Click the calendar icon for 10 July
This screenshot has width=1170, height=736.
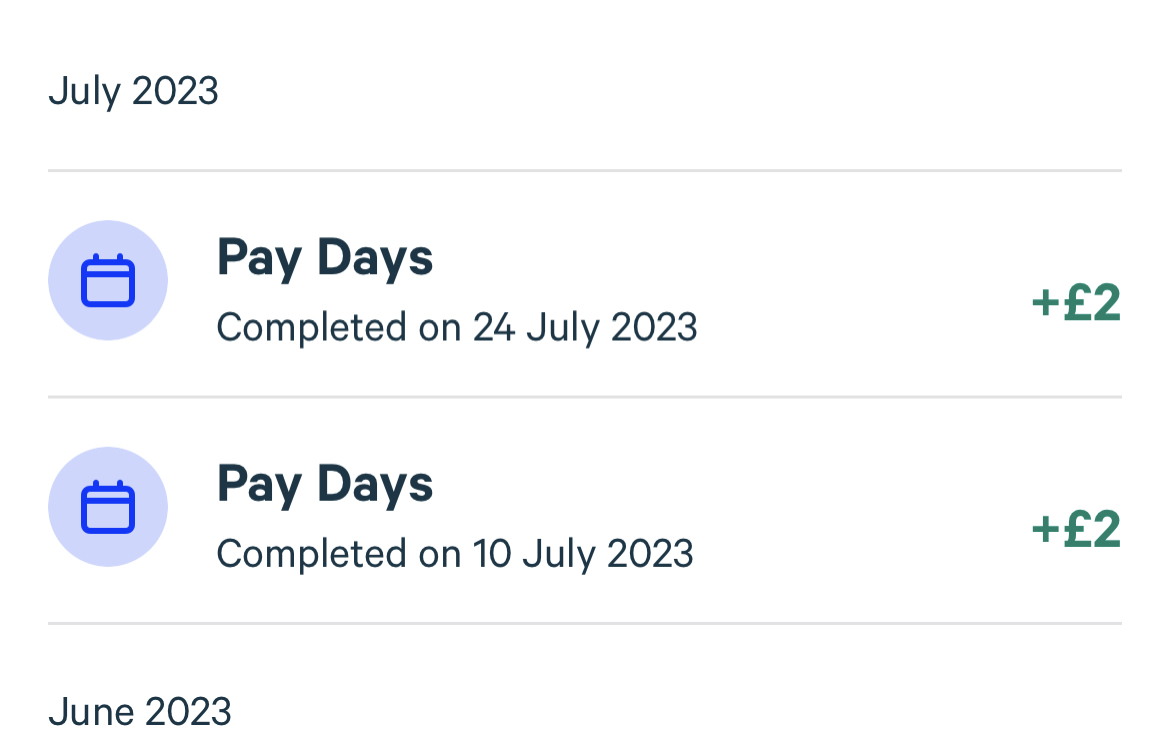pyautogui.click(x=108, y=507)
